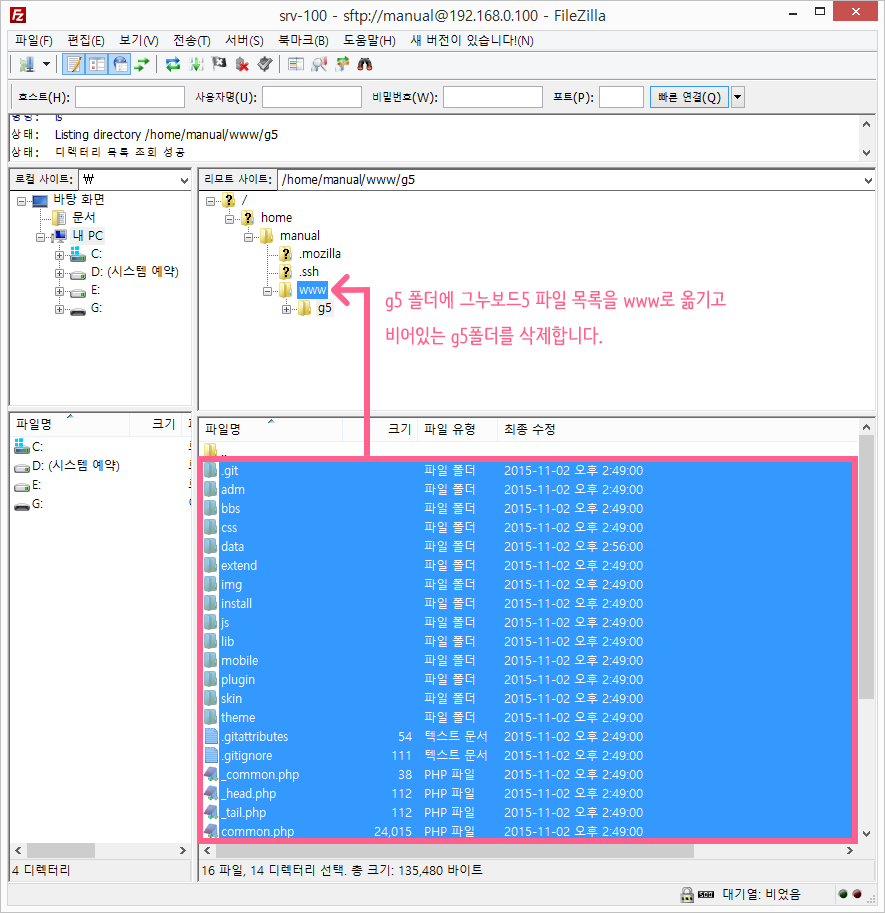Open directory listing filters dialog
This screenshot has width=885, height=913.
(x=296, y=64)
